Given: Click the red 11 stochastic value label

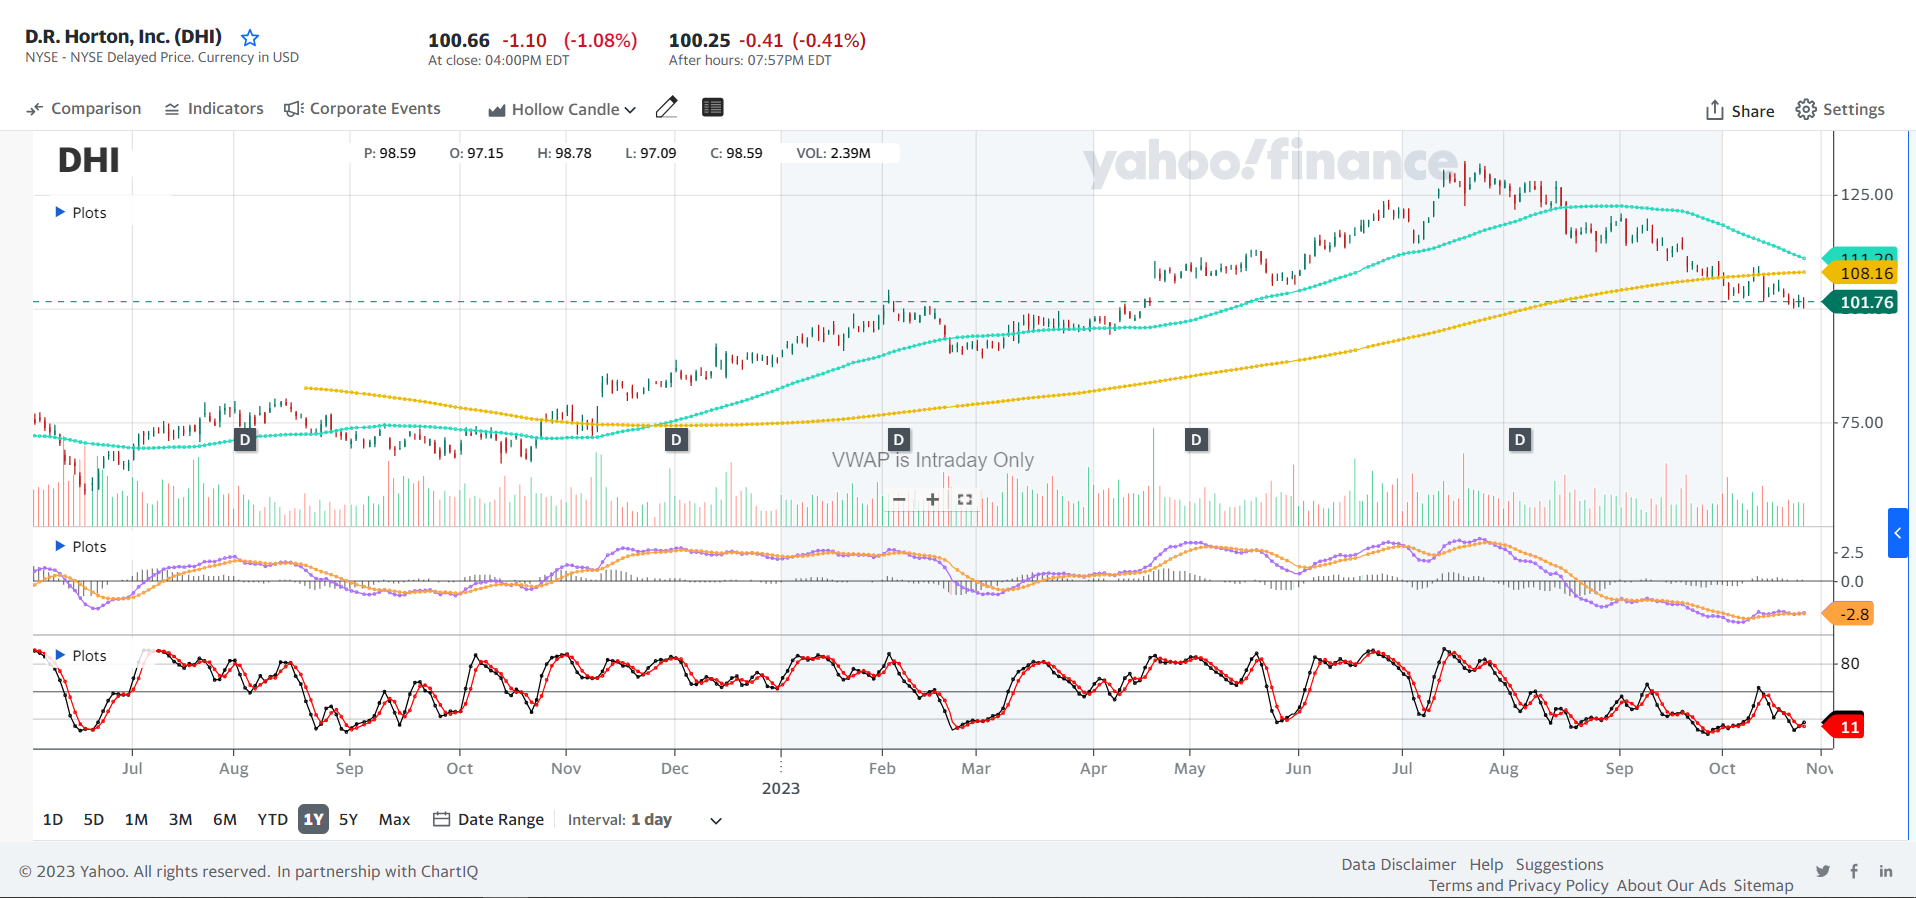Looking at the screenshot, I should [1845, 727].
